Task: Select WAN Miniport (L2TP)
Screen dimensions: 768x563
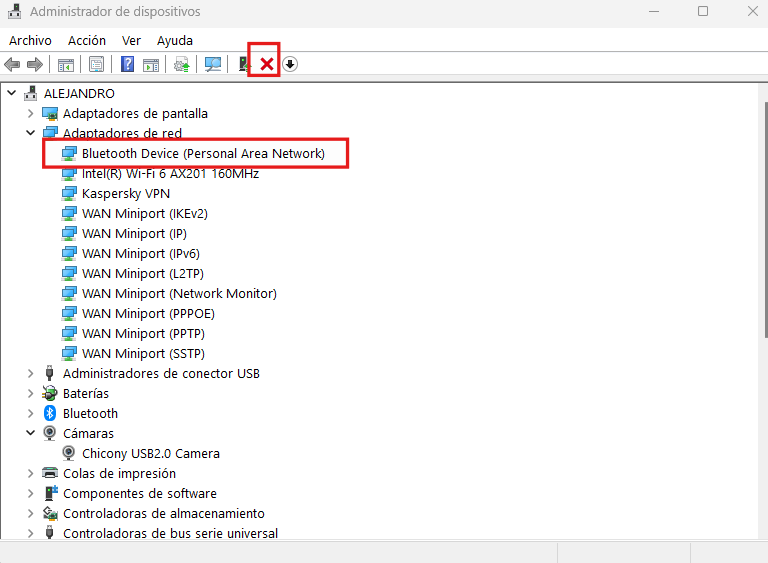Action: click(143, 273)
